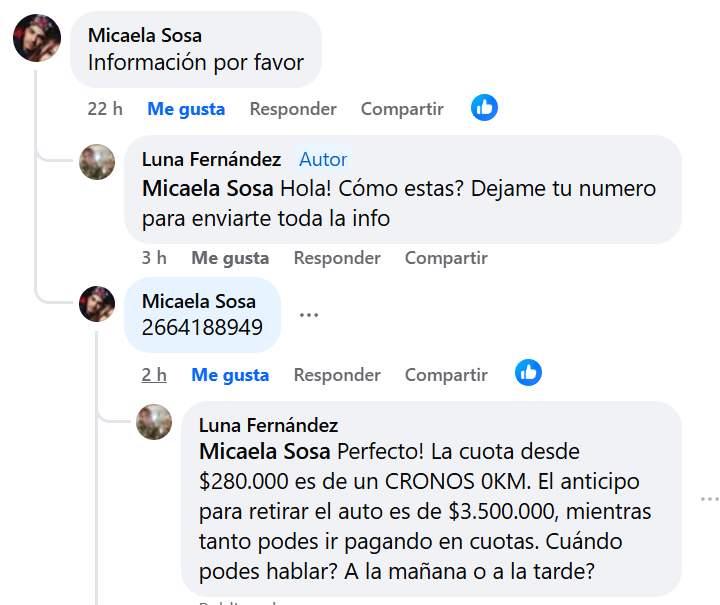Click Luna Fernández's avatar on Autor reply
The image size is (720, 605).
97,161
